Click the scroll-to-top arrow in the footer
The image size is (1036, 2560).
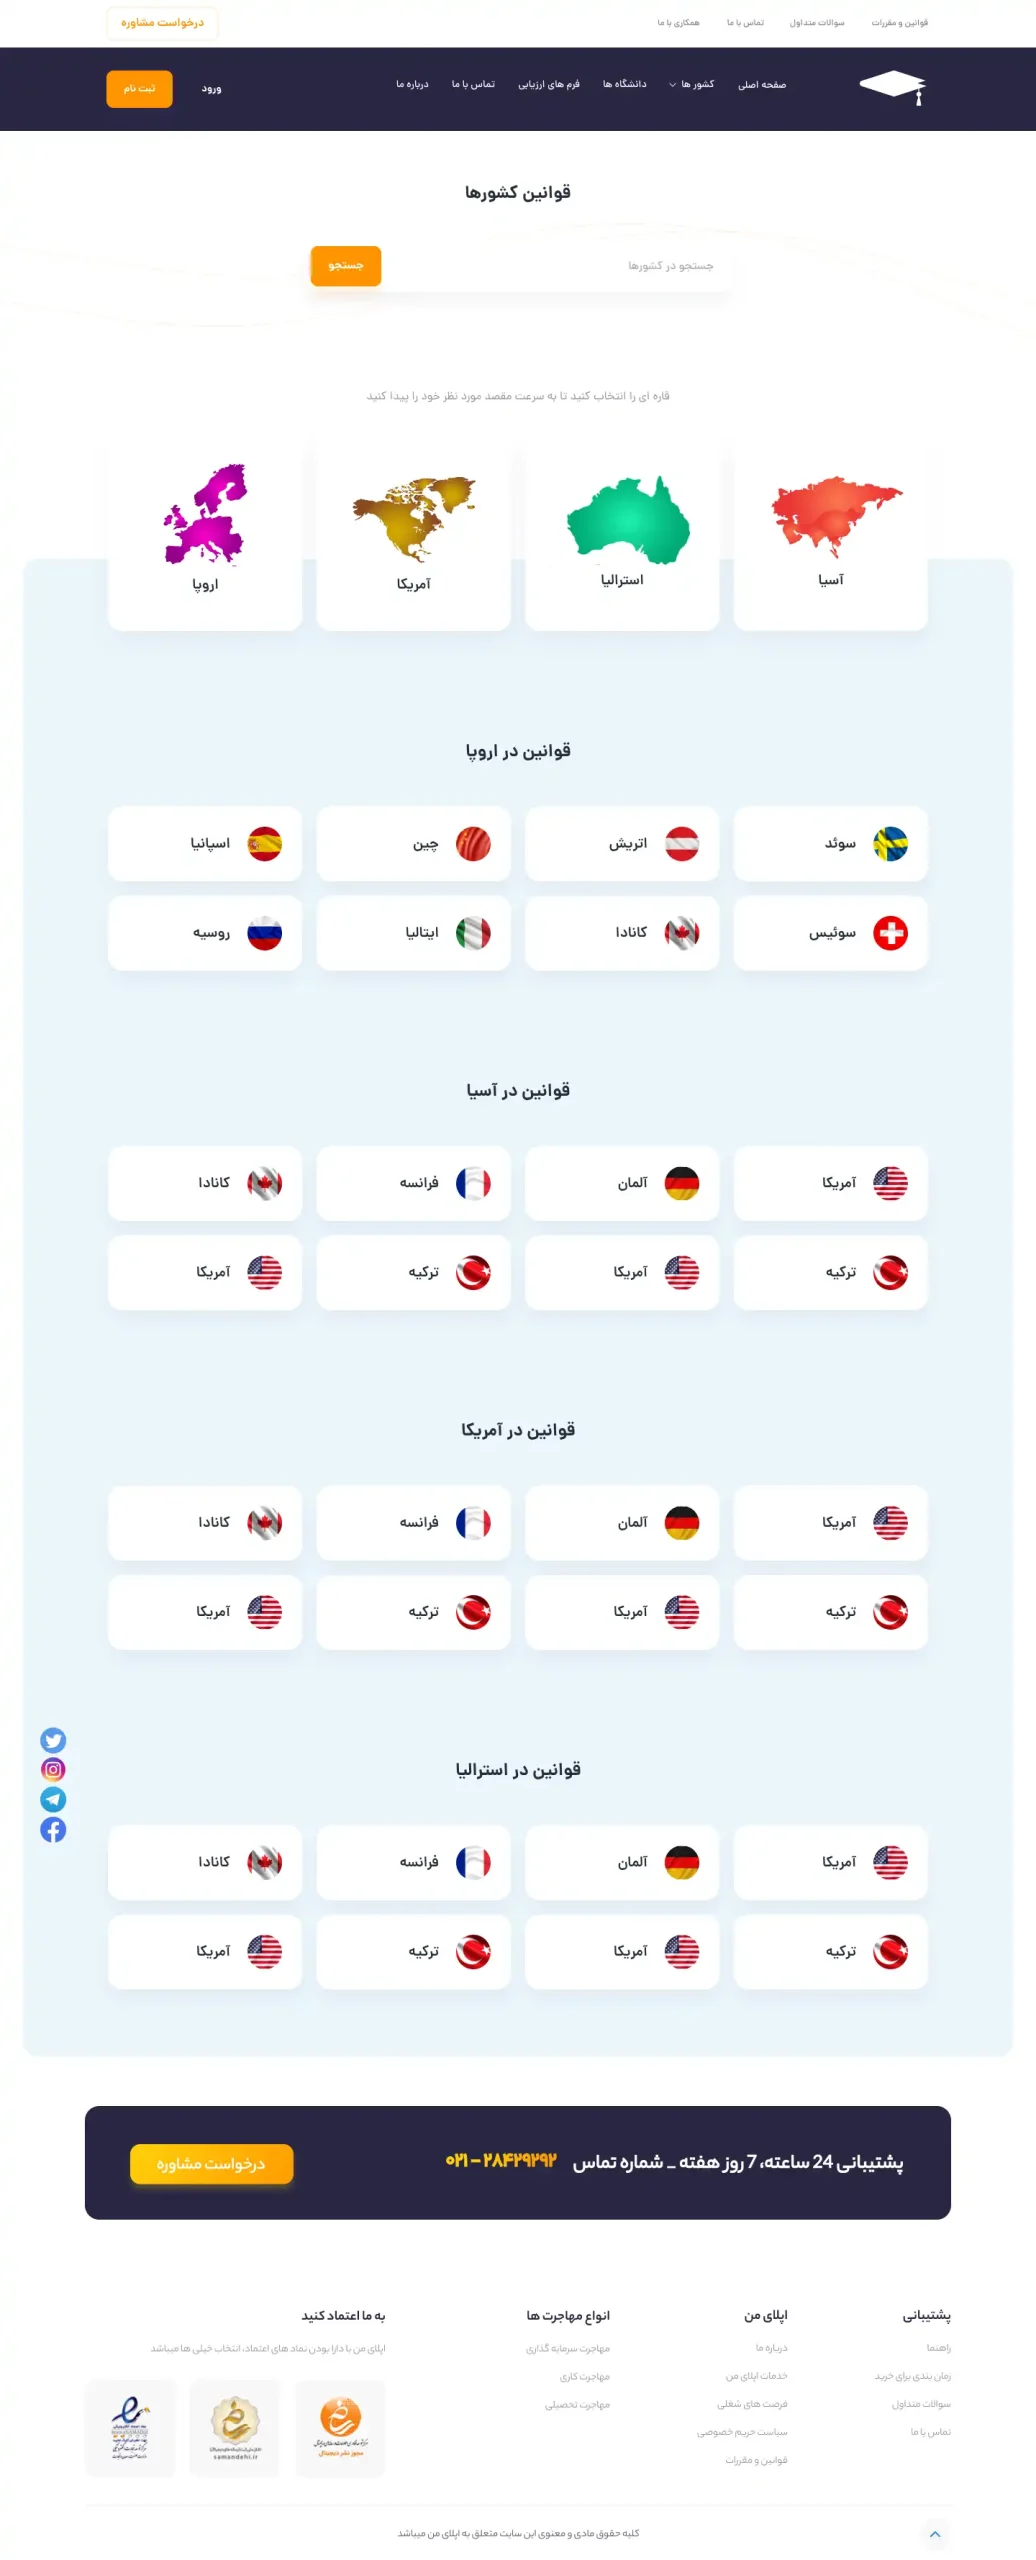point(935,2533)
